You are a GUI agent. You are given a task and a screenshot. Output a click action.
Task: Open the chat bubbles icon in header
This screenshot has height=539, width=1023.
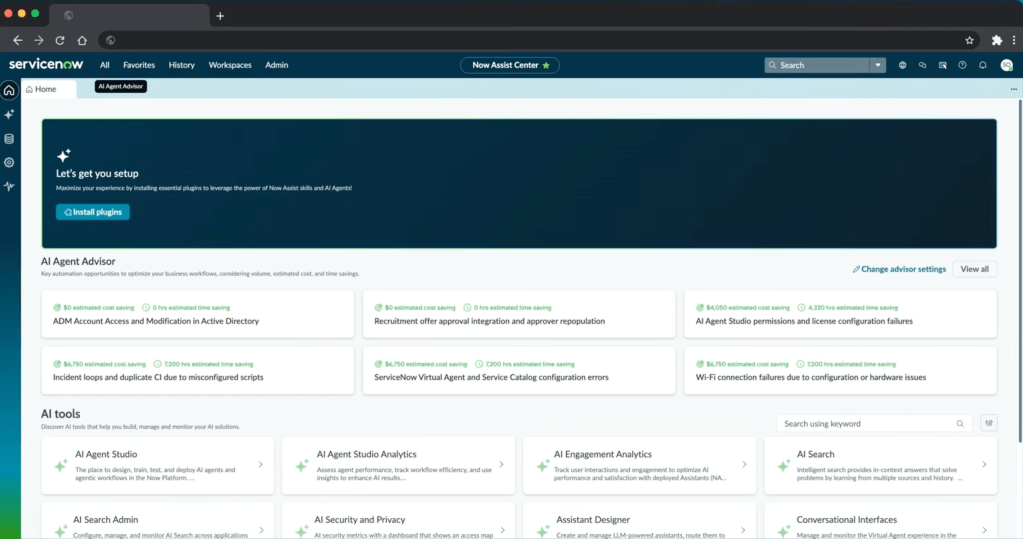[x=923, y=65]
